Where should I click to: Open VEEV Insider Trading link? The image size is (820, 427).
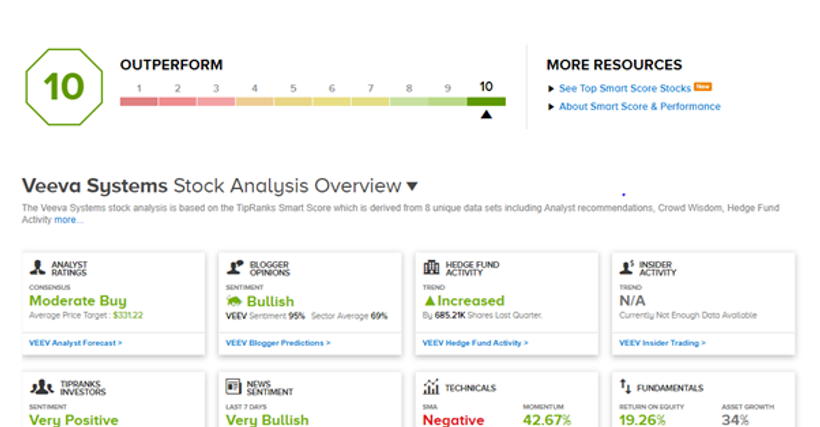[662, 342]
